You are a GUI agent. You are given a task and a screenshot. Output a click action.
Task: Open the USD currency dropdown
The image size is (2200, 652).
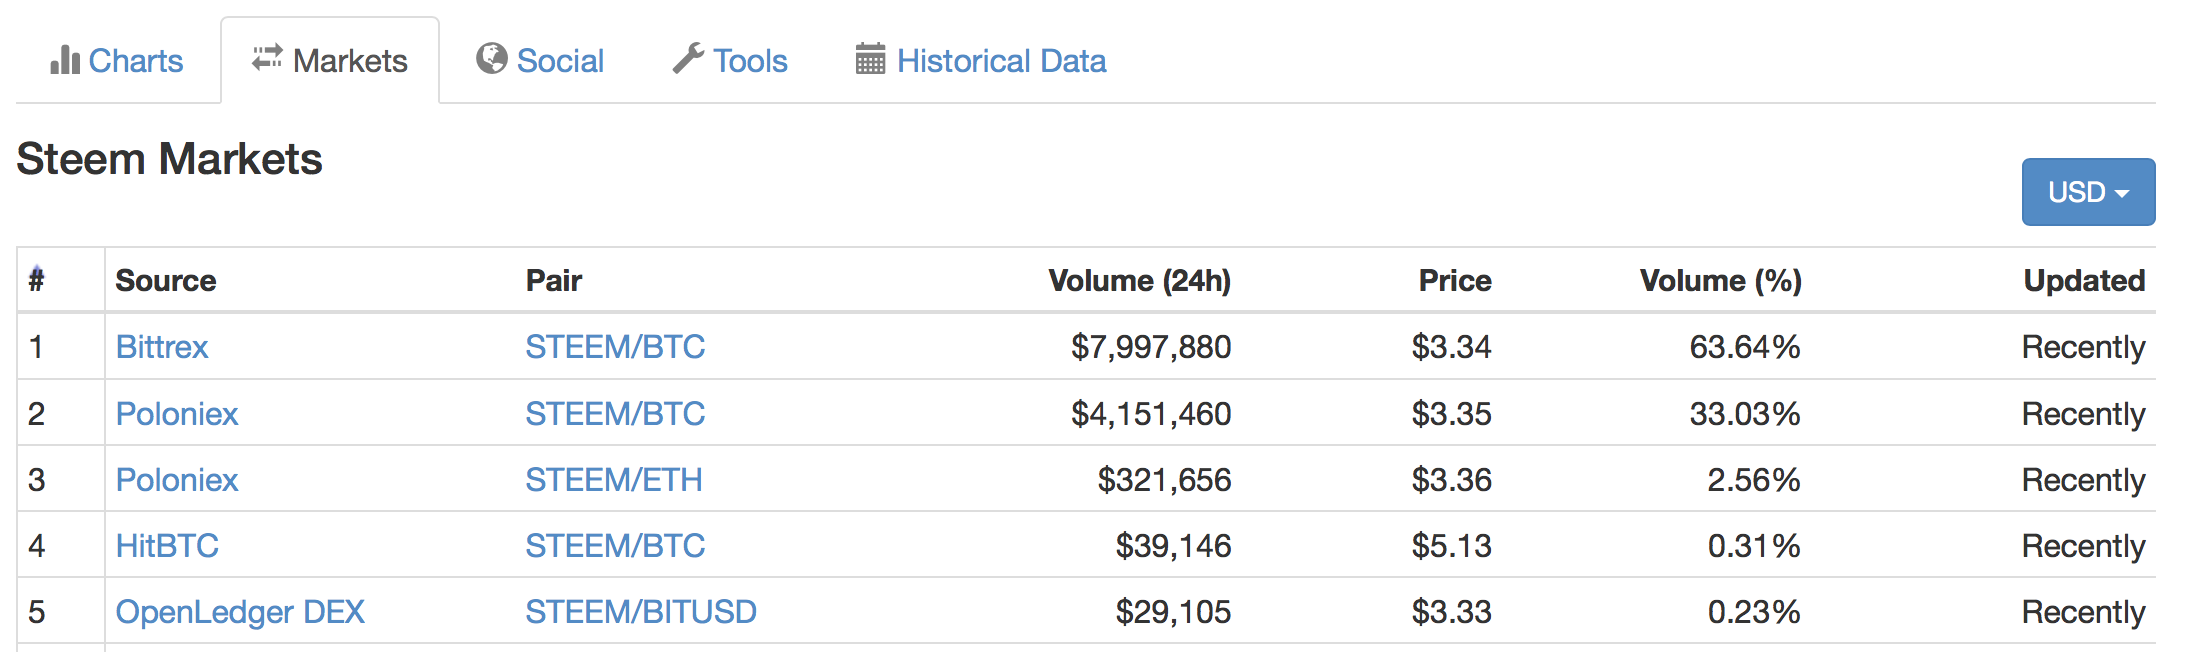(x=2088, y=192)
